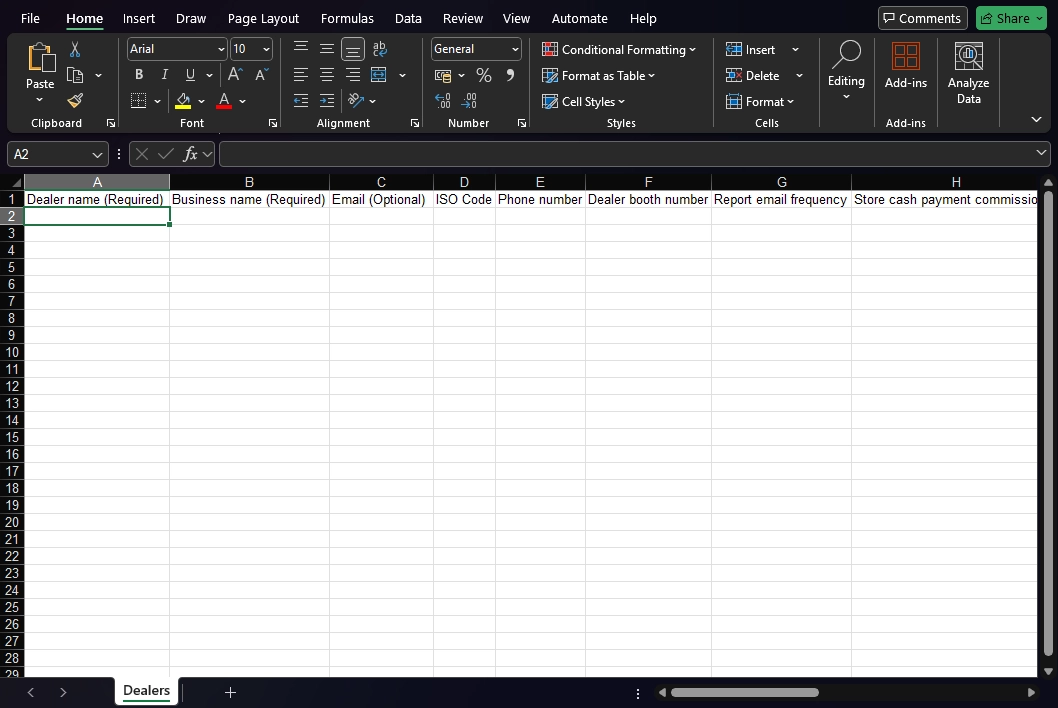Center text horizontally
1058x708 pixels.
pos(327,75)
